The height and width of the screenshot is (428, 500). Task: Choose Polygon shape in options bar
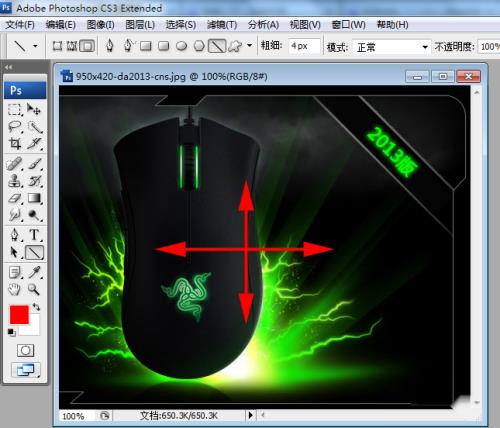(x=199, y=46)
